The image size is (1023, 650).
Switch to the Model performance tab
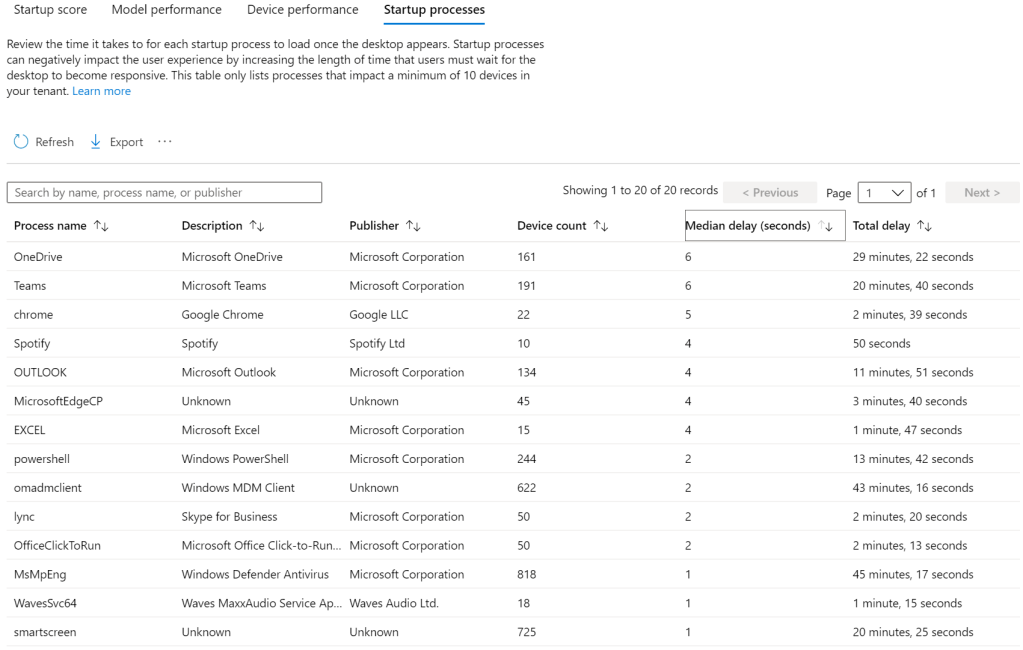click(167, 10)
